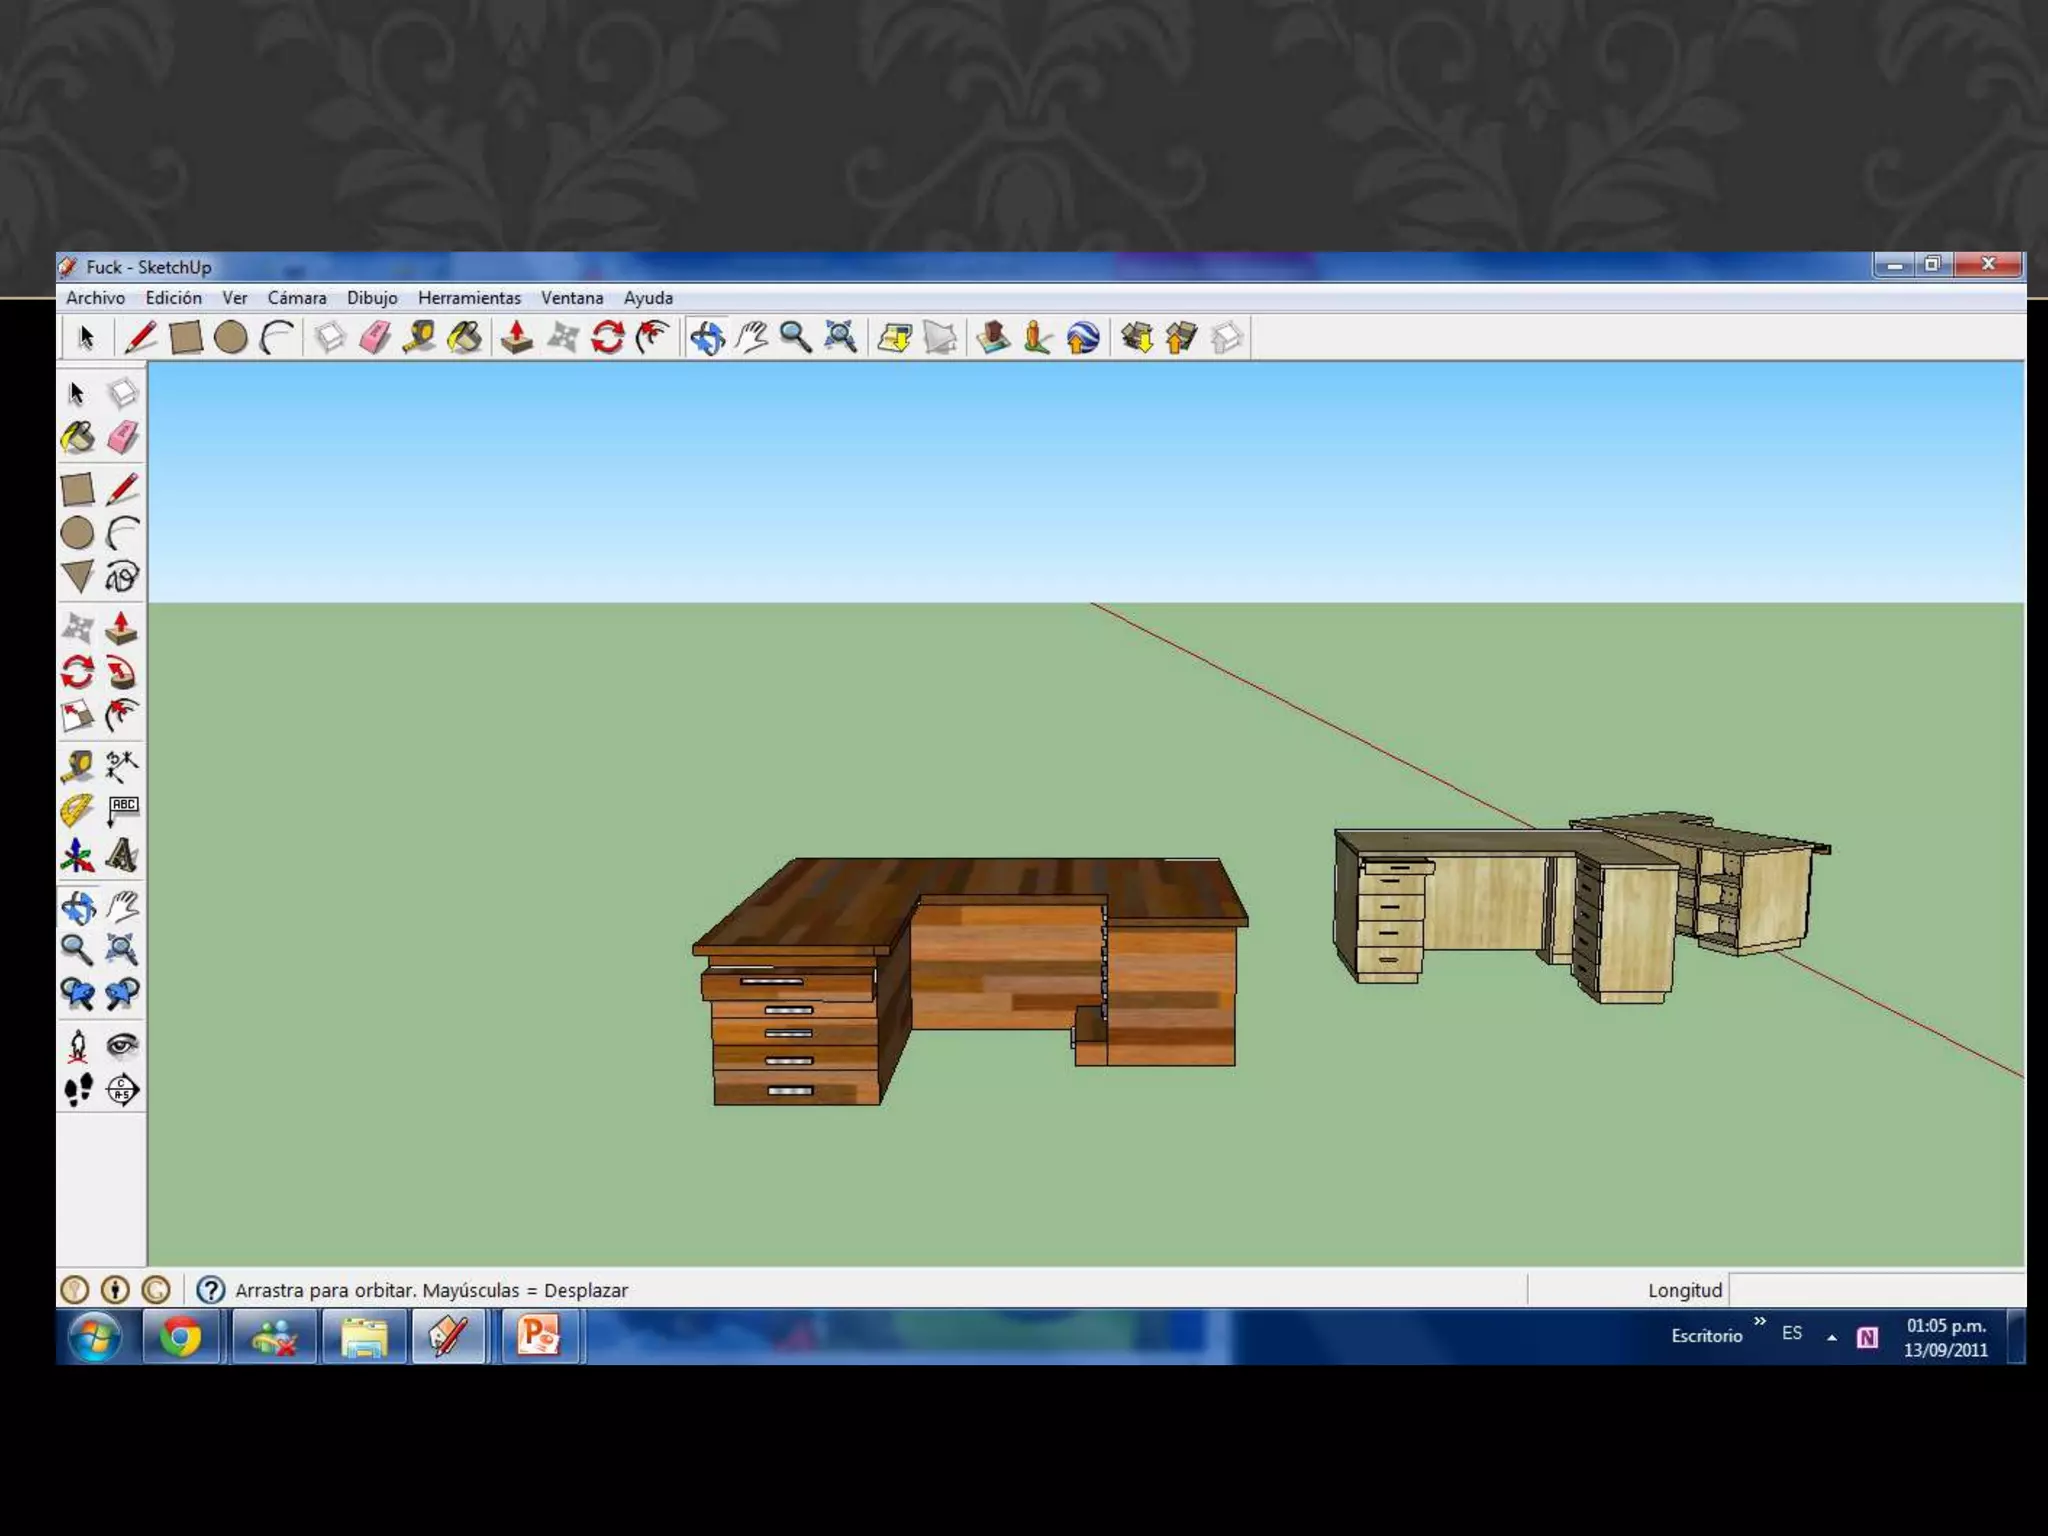Open the Cámara menu
The image size is (2048, 1536).
pos(296,298)
